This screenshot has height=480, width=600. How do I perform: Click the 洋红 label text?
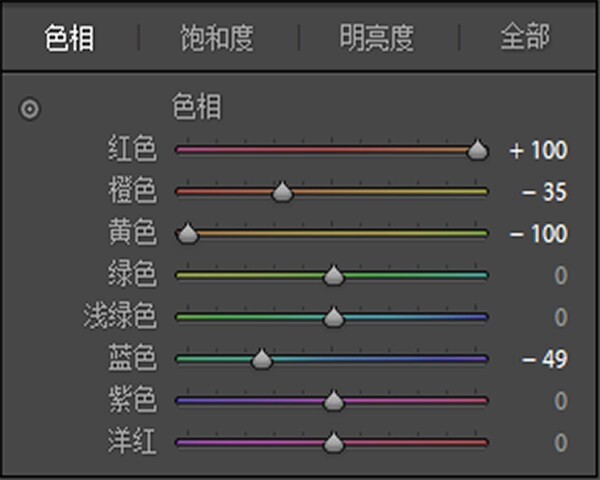click(132, 441)
